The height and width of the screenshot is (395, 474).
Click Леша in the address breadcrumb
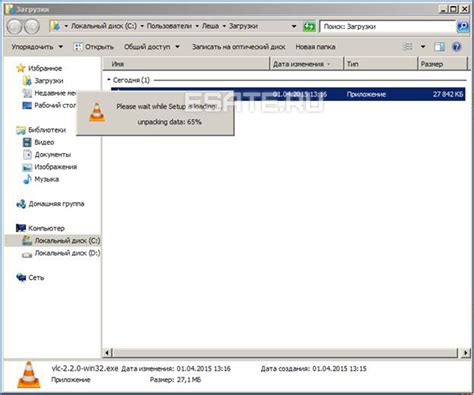click(211, 26)
